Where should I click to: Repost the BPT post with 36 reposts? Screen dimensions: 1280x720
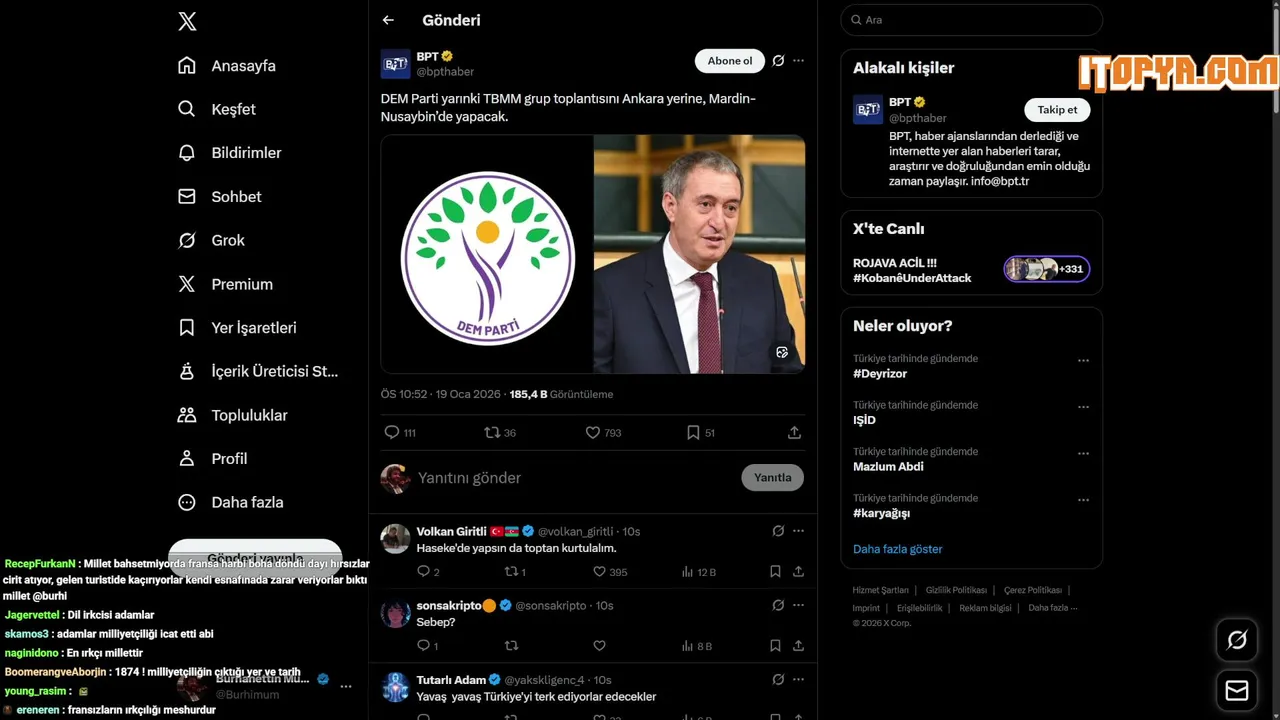(500, 433)
